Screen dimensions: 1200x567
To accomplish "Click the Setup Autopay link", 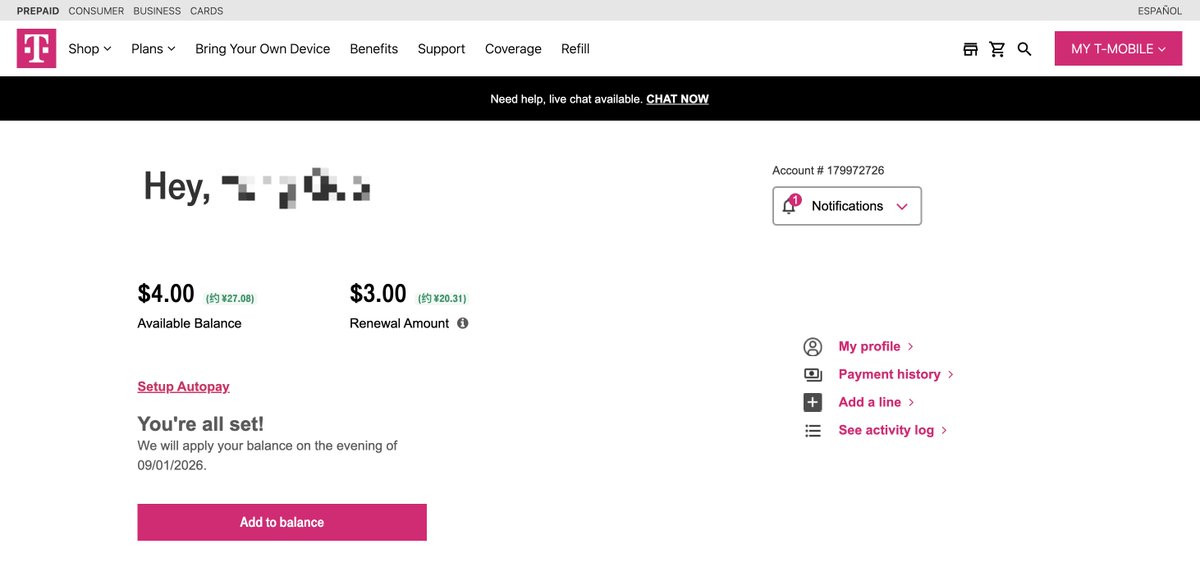I will [x=183, y=386].
